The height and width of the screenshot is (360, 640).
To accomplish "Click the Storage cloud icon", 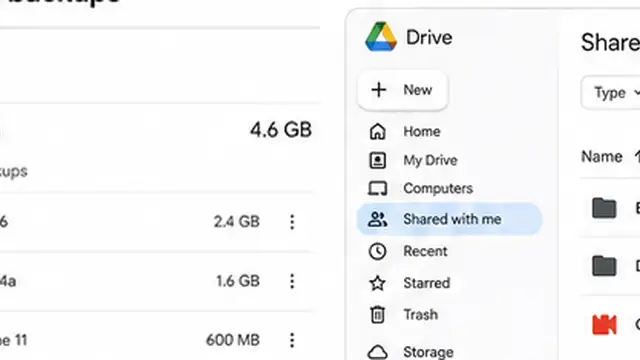I will tap(378, 352).
